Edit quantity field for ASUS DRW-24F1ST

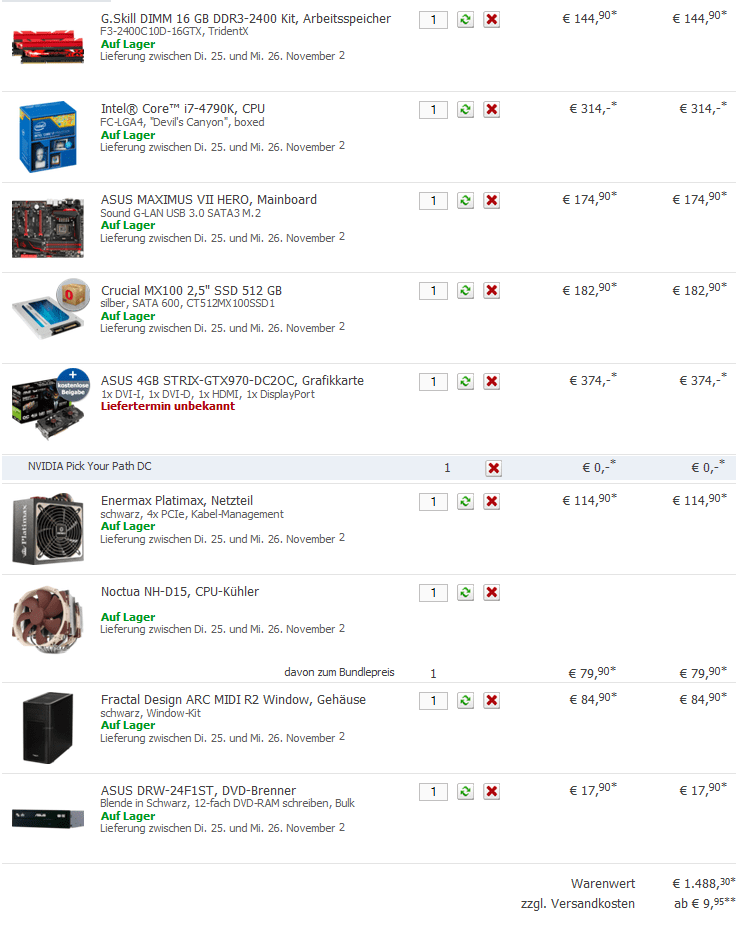[434, 791]
